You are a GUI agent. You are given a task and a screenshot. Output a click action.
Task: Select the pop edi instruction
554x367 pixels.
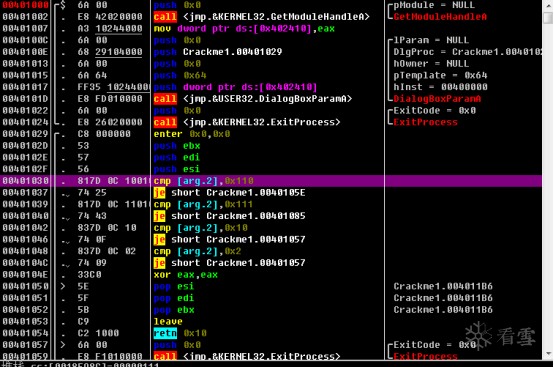[x=174, y=298]
